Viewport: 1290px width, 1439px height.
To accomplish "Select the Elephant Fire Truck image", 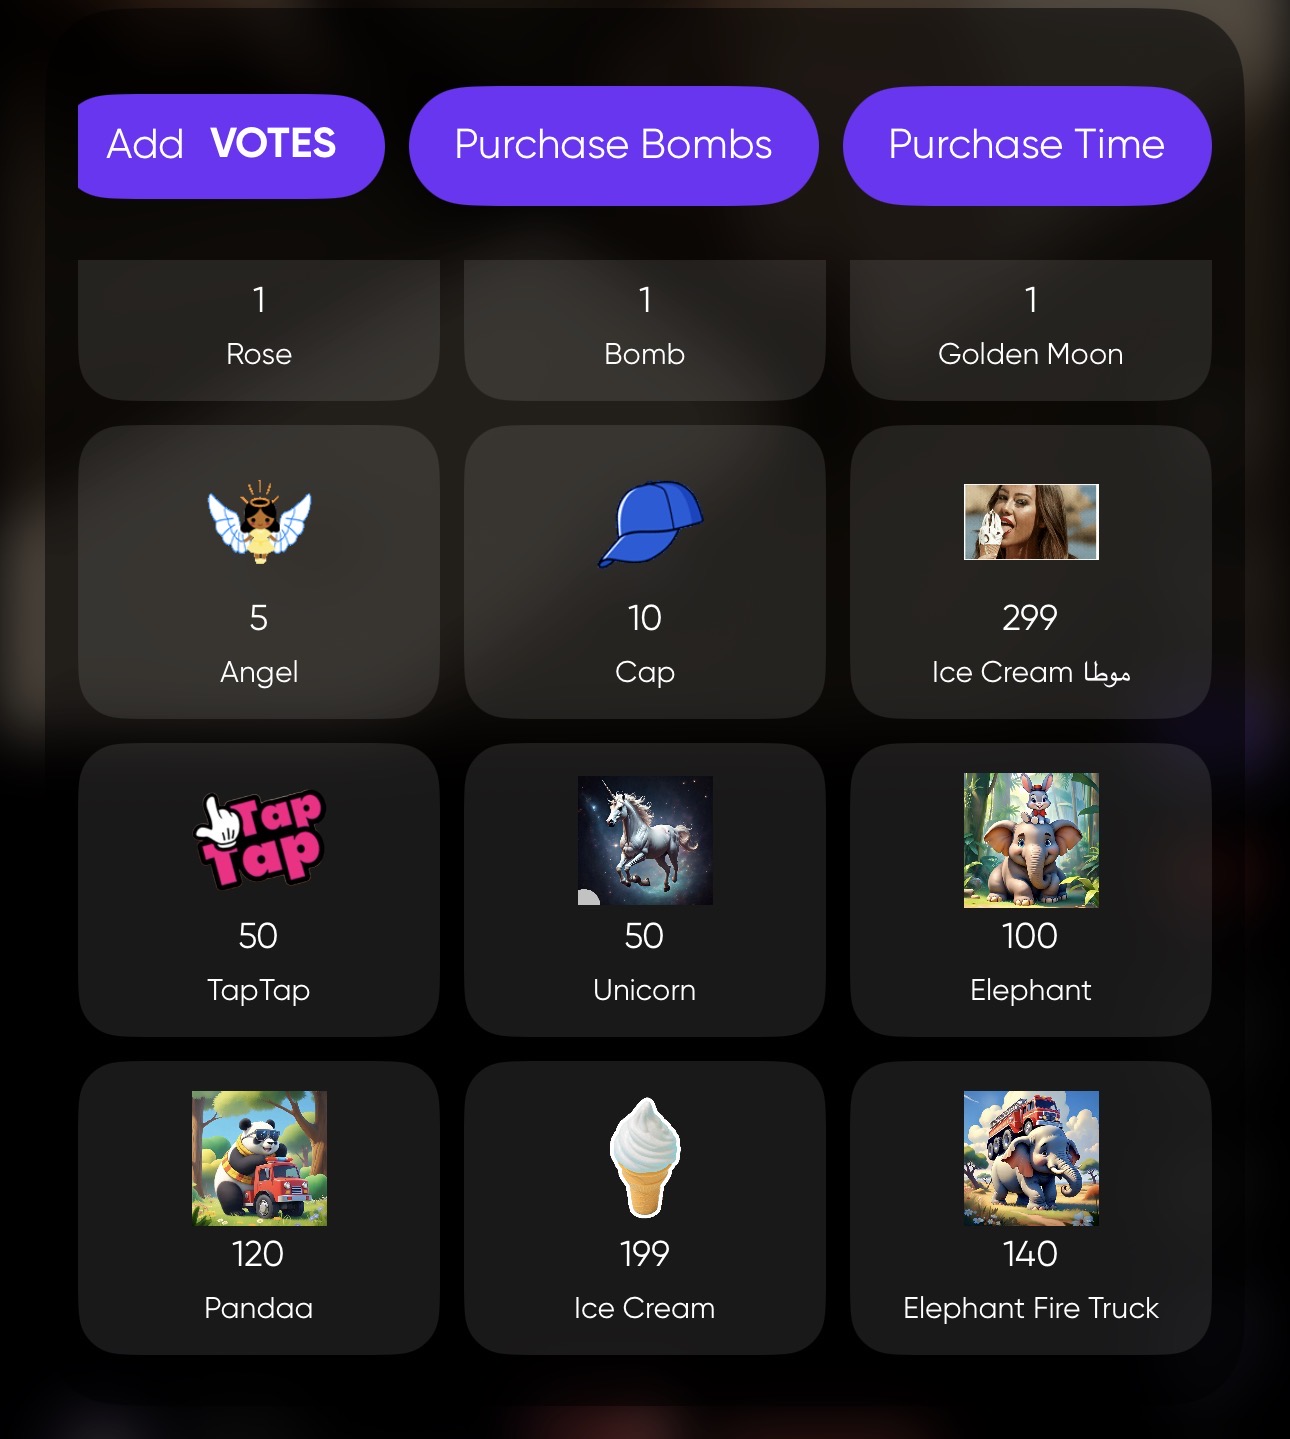I will 1031,1158.
